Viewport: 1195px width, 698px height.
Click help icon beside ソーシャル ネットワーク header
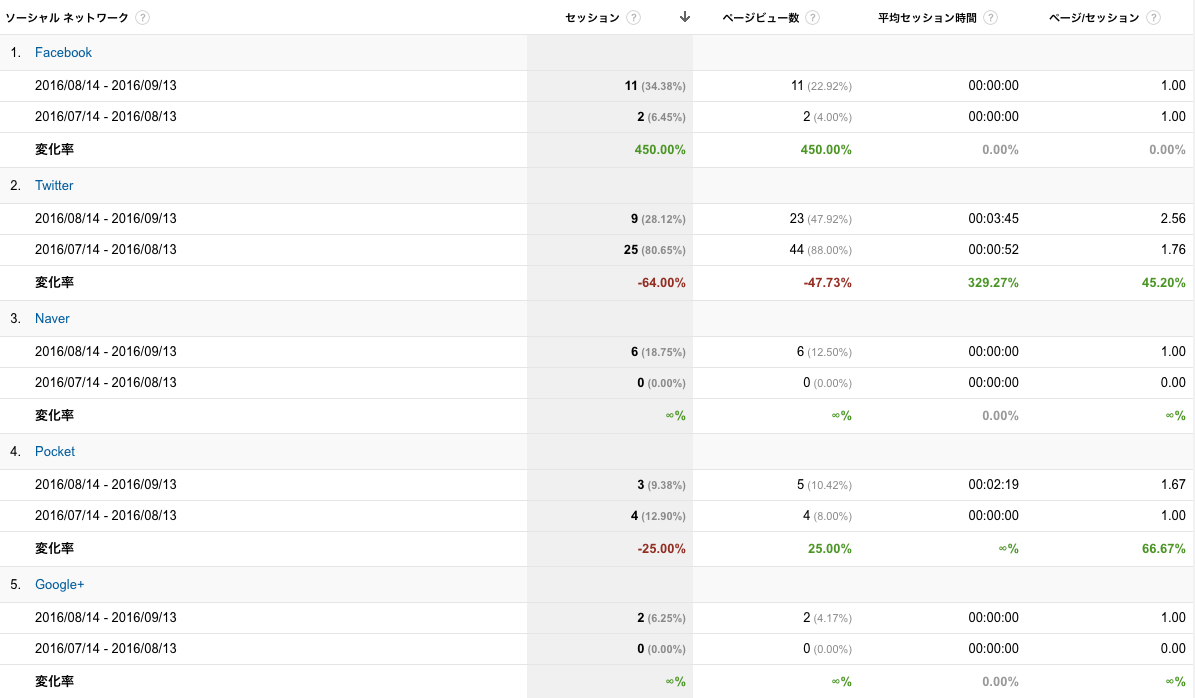tap(143, 18)
